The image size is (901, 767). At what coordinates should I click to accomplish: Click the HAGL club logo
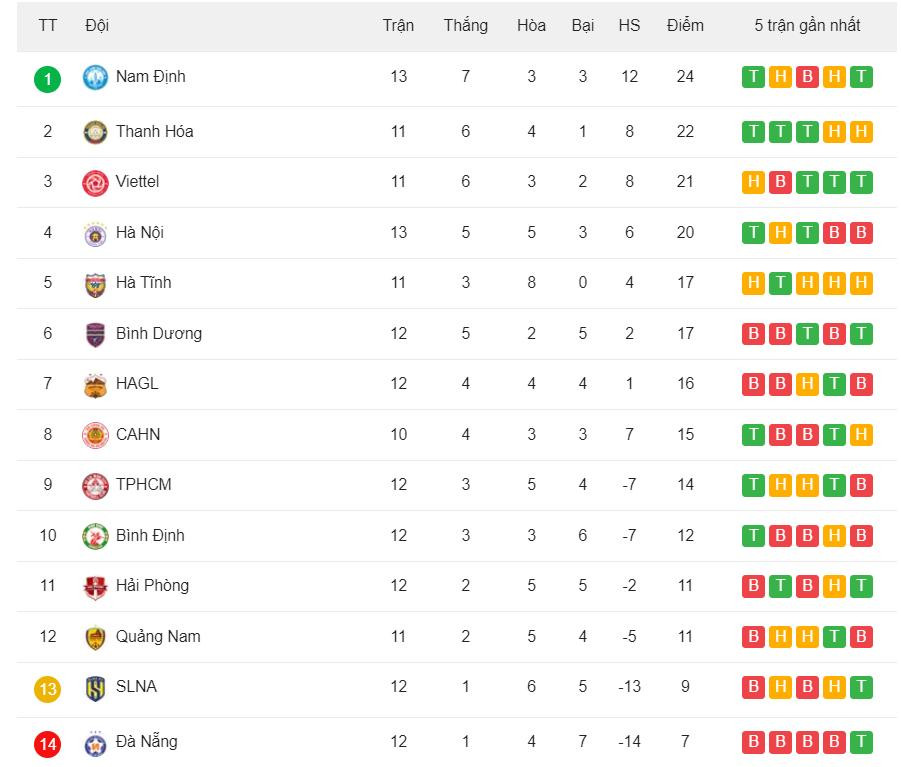click(95, 384)
